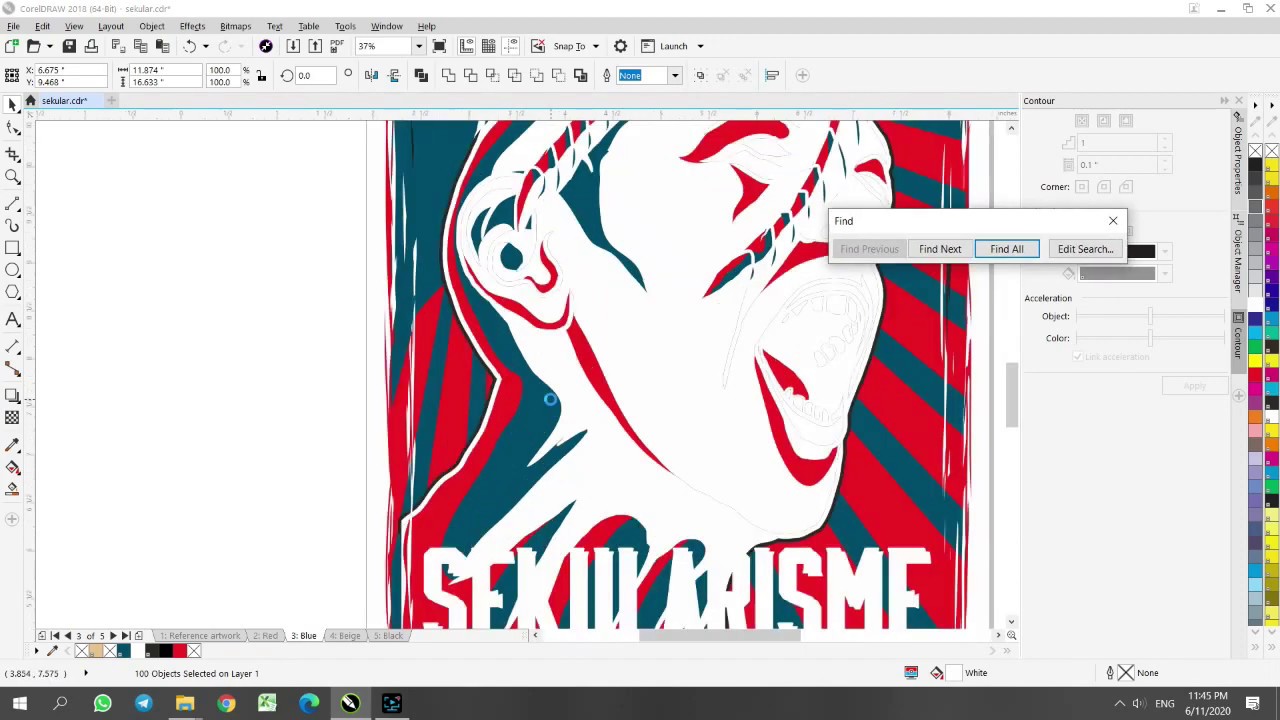Toggle Show grid icon
This screenshot has height=720, width=1280.
(x=488, y=46)
